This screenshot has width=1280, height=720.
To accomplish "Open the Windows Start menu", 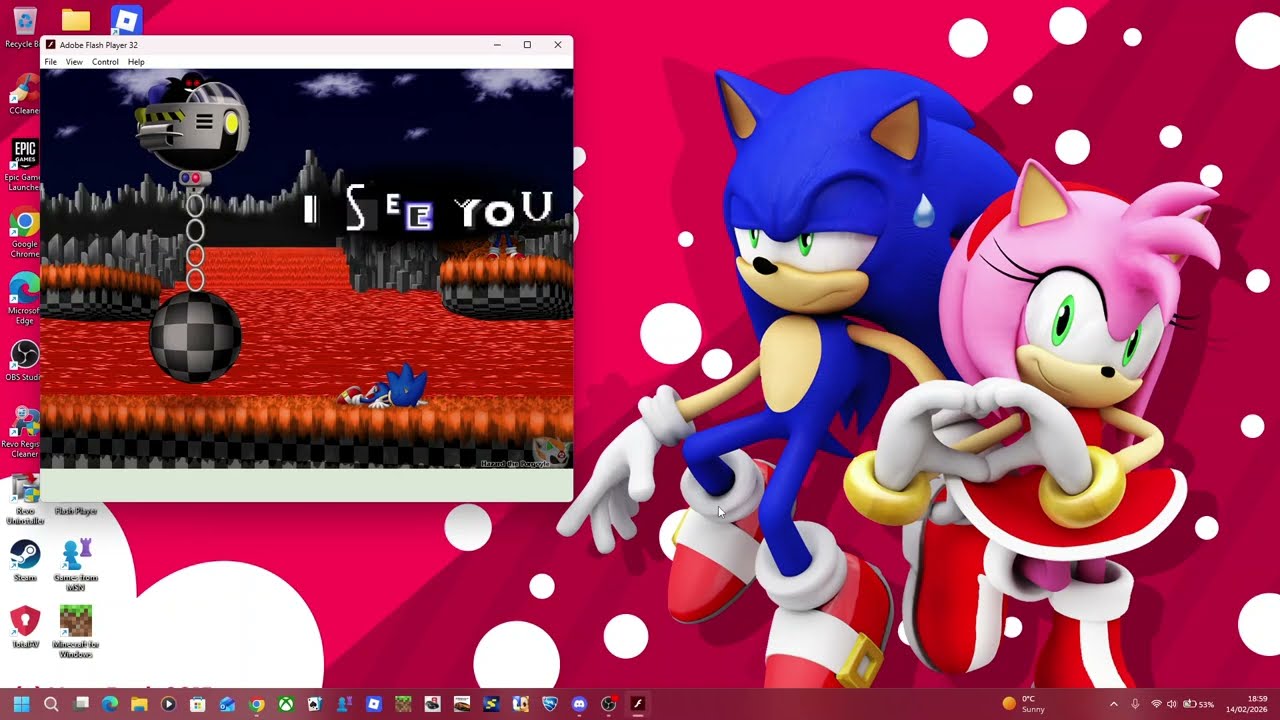I will click(22, 704).
